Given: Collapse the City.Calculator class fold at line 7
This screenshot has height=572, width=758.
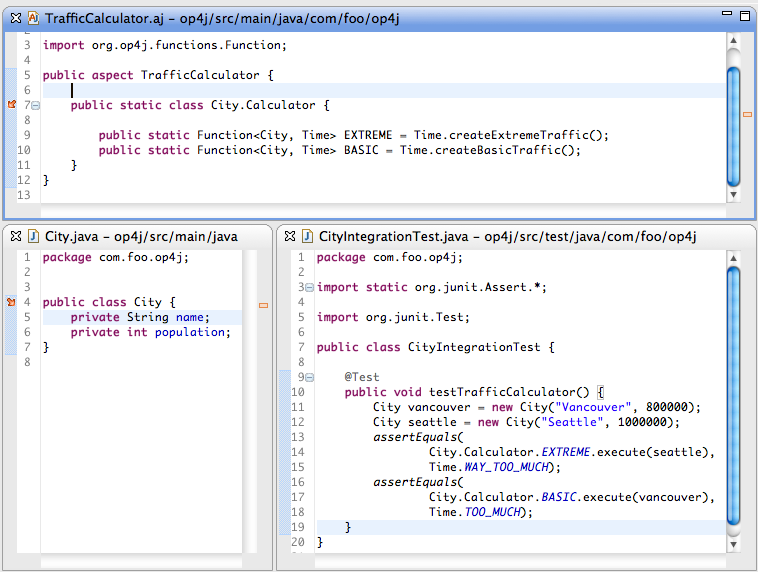Looking at the screenshot, I should [36, 105].
